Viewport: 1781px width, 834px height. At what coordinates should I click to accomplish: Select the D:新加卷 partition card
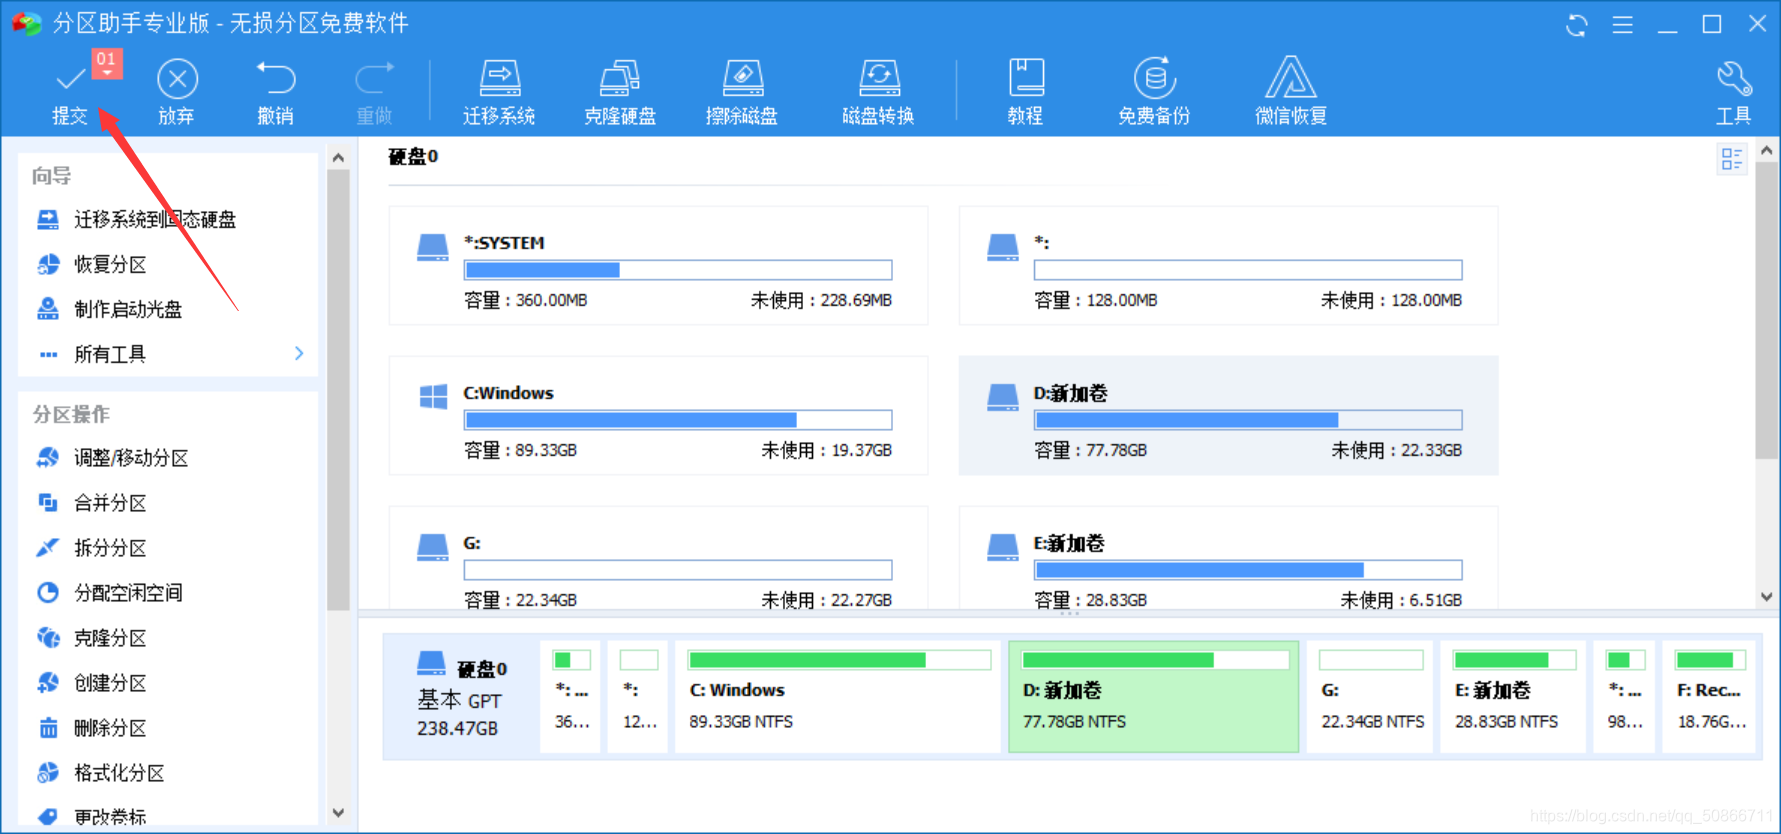tap(1228, 416)
